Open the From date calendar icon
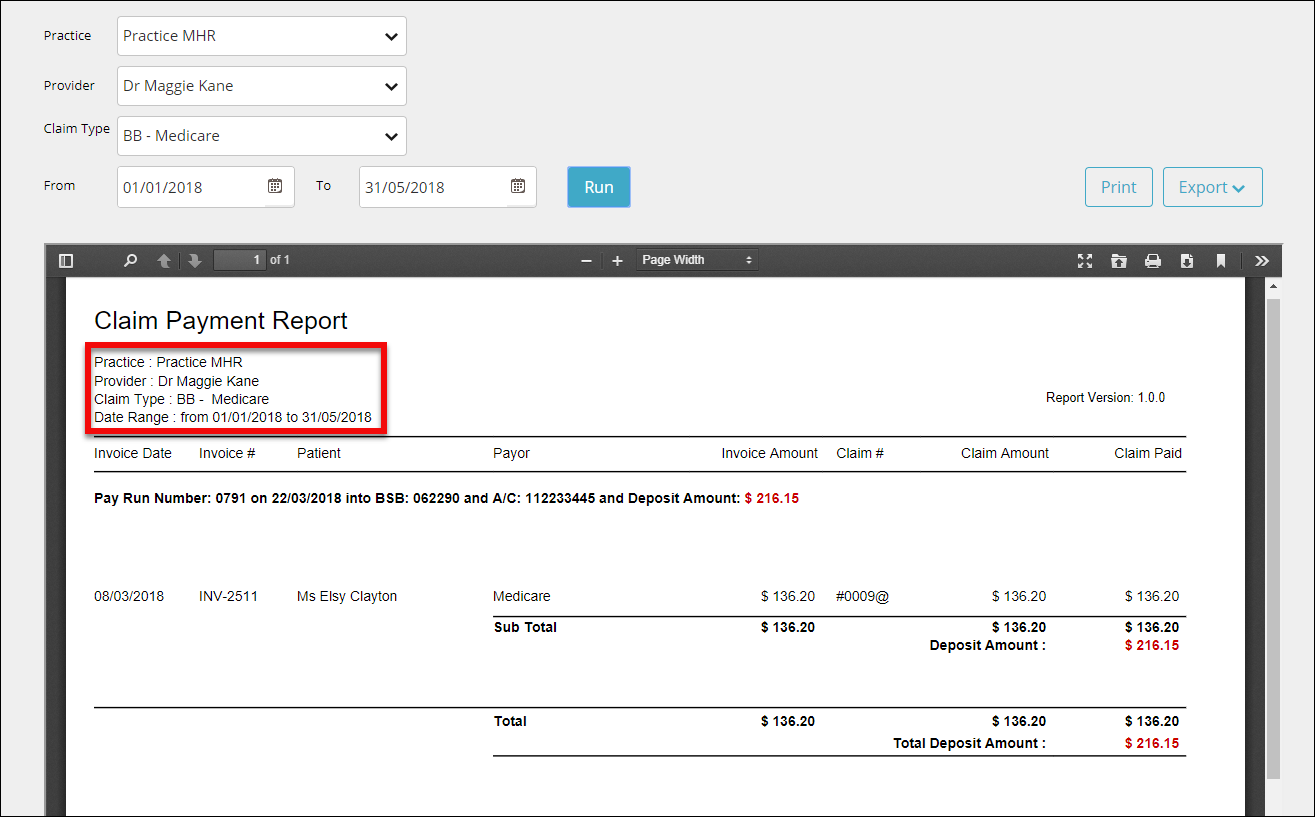The image size is (1315, 817). (x=275, y=186)
